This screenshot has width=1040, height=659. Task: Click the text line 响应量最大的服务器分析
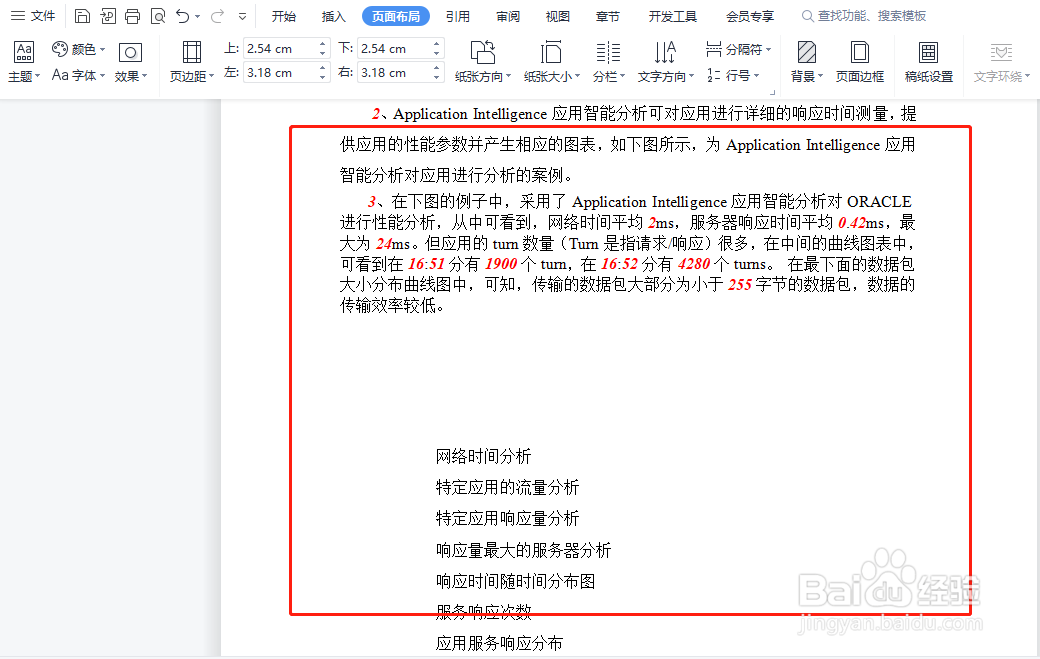pyautogui.click(x=523, y=550)
